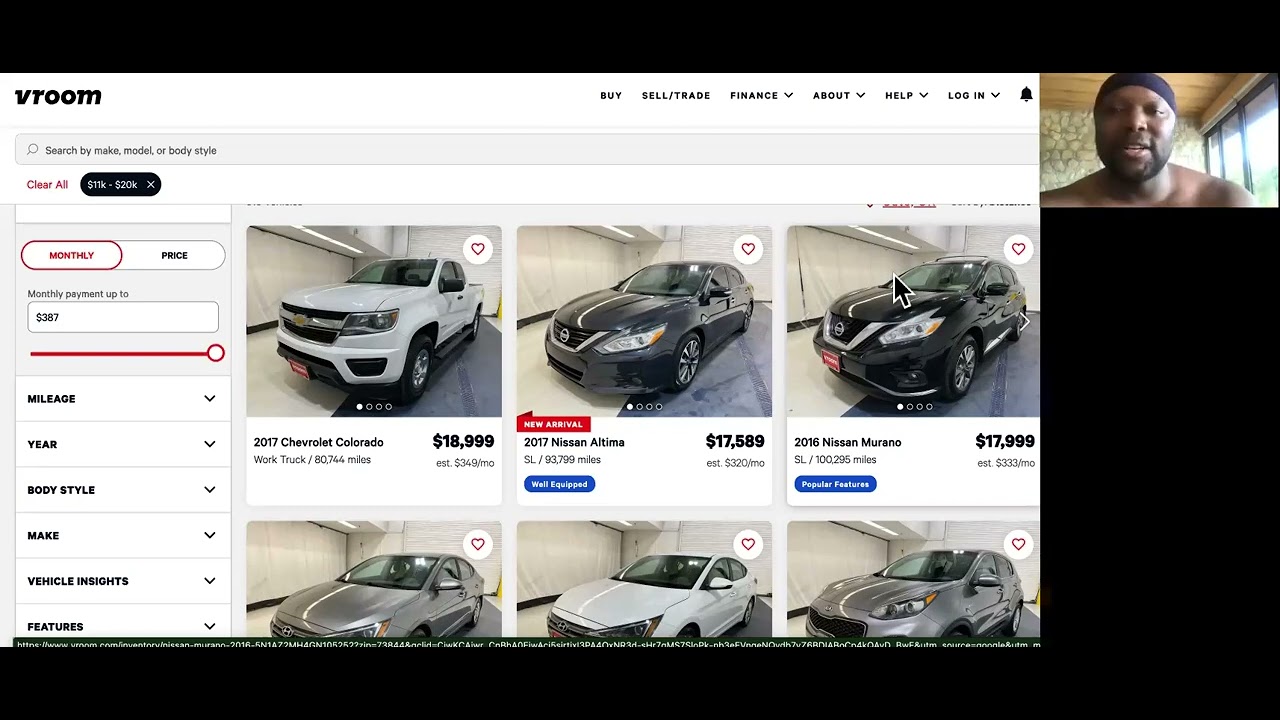Open the notifications bell icon

tap(1026, 94)
